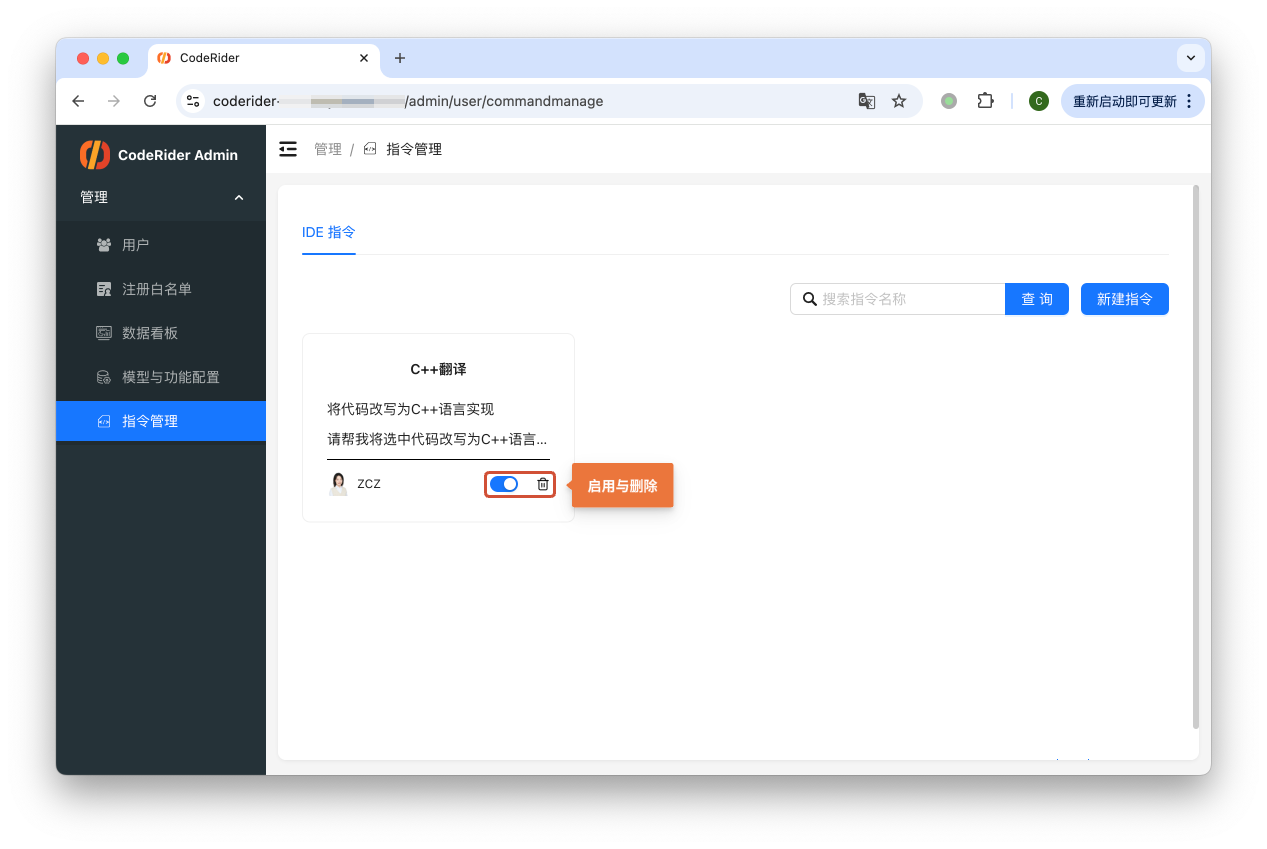
Task: Collapse the sidebar with the menu fold icon
Action: 288,149
